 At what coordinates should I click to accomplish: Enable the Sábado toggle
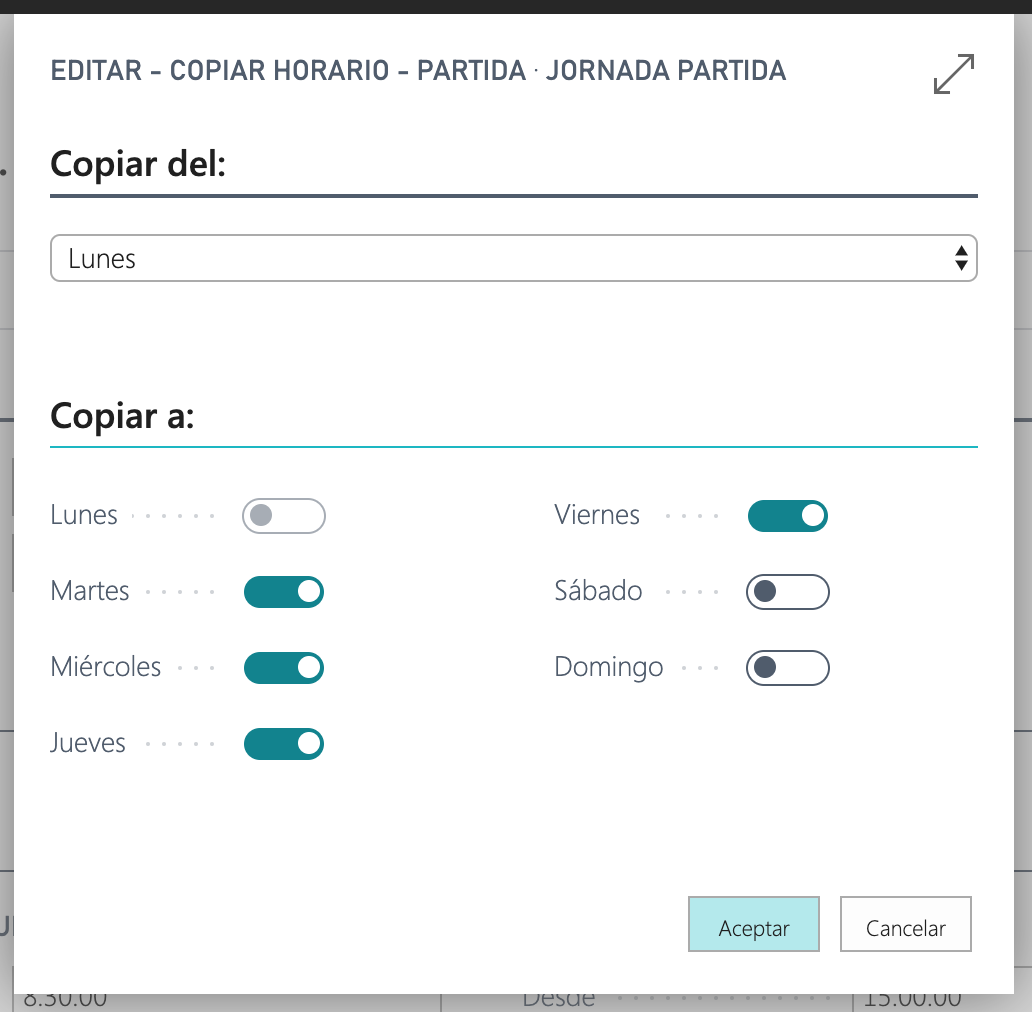tap(788, 592)
